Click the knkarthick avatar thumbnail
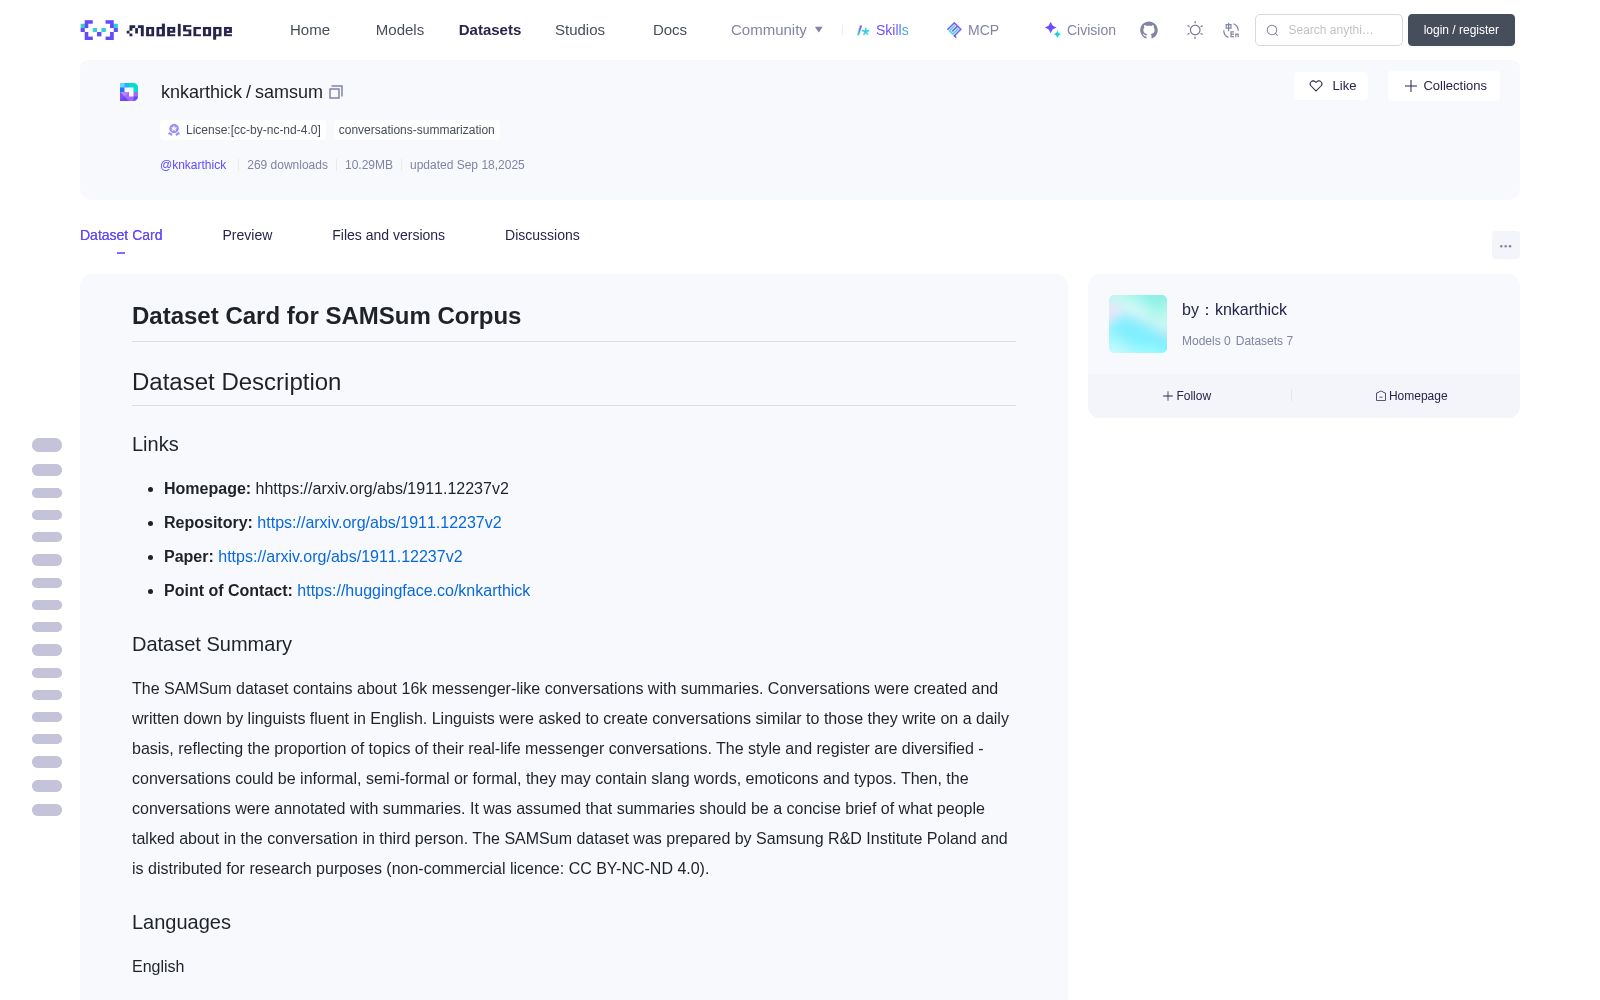The height and width of the screenshot is (1000, 1600). pyautogui.click(x=1138, y=324)
